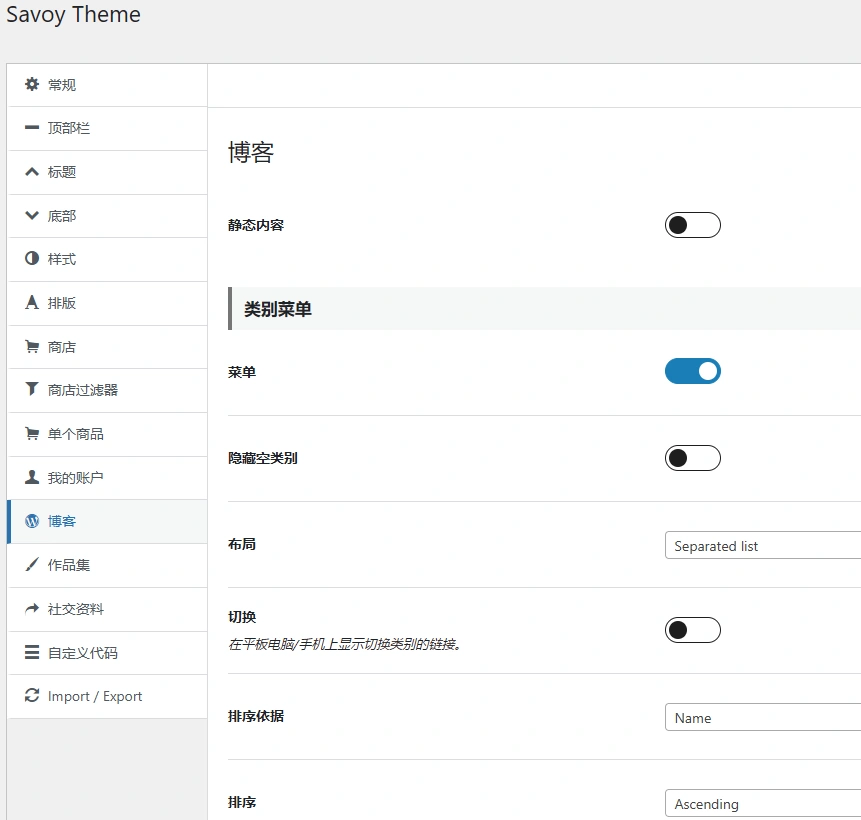
Task: Click the 商店过滤器 filter icon
Action: (30, 390)
